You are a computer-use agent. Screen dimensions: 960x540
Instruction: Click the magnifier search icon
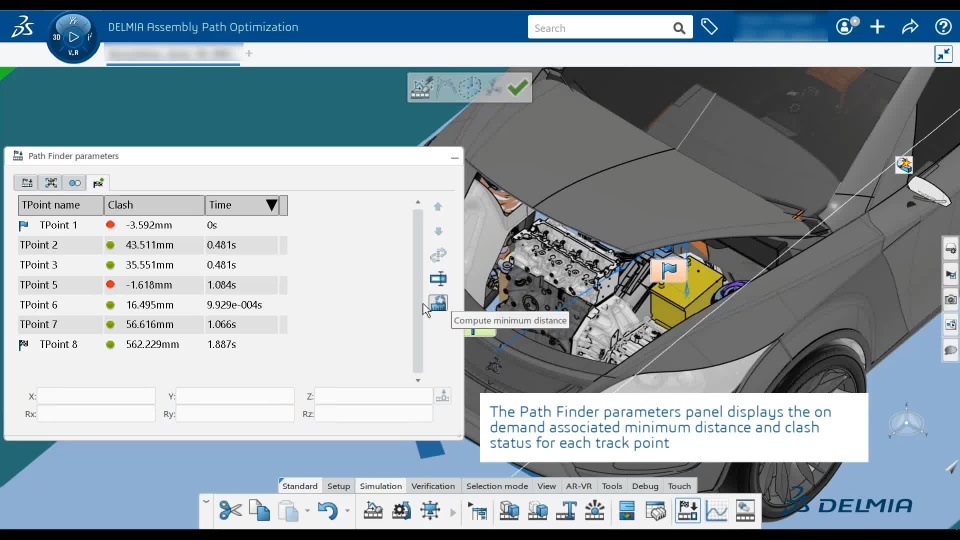point(679,28)
